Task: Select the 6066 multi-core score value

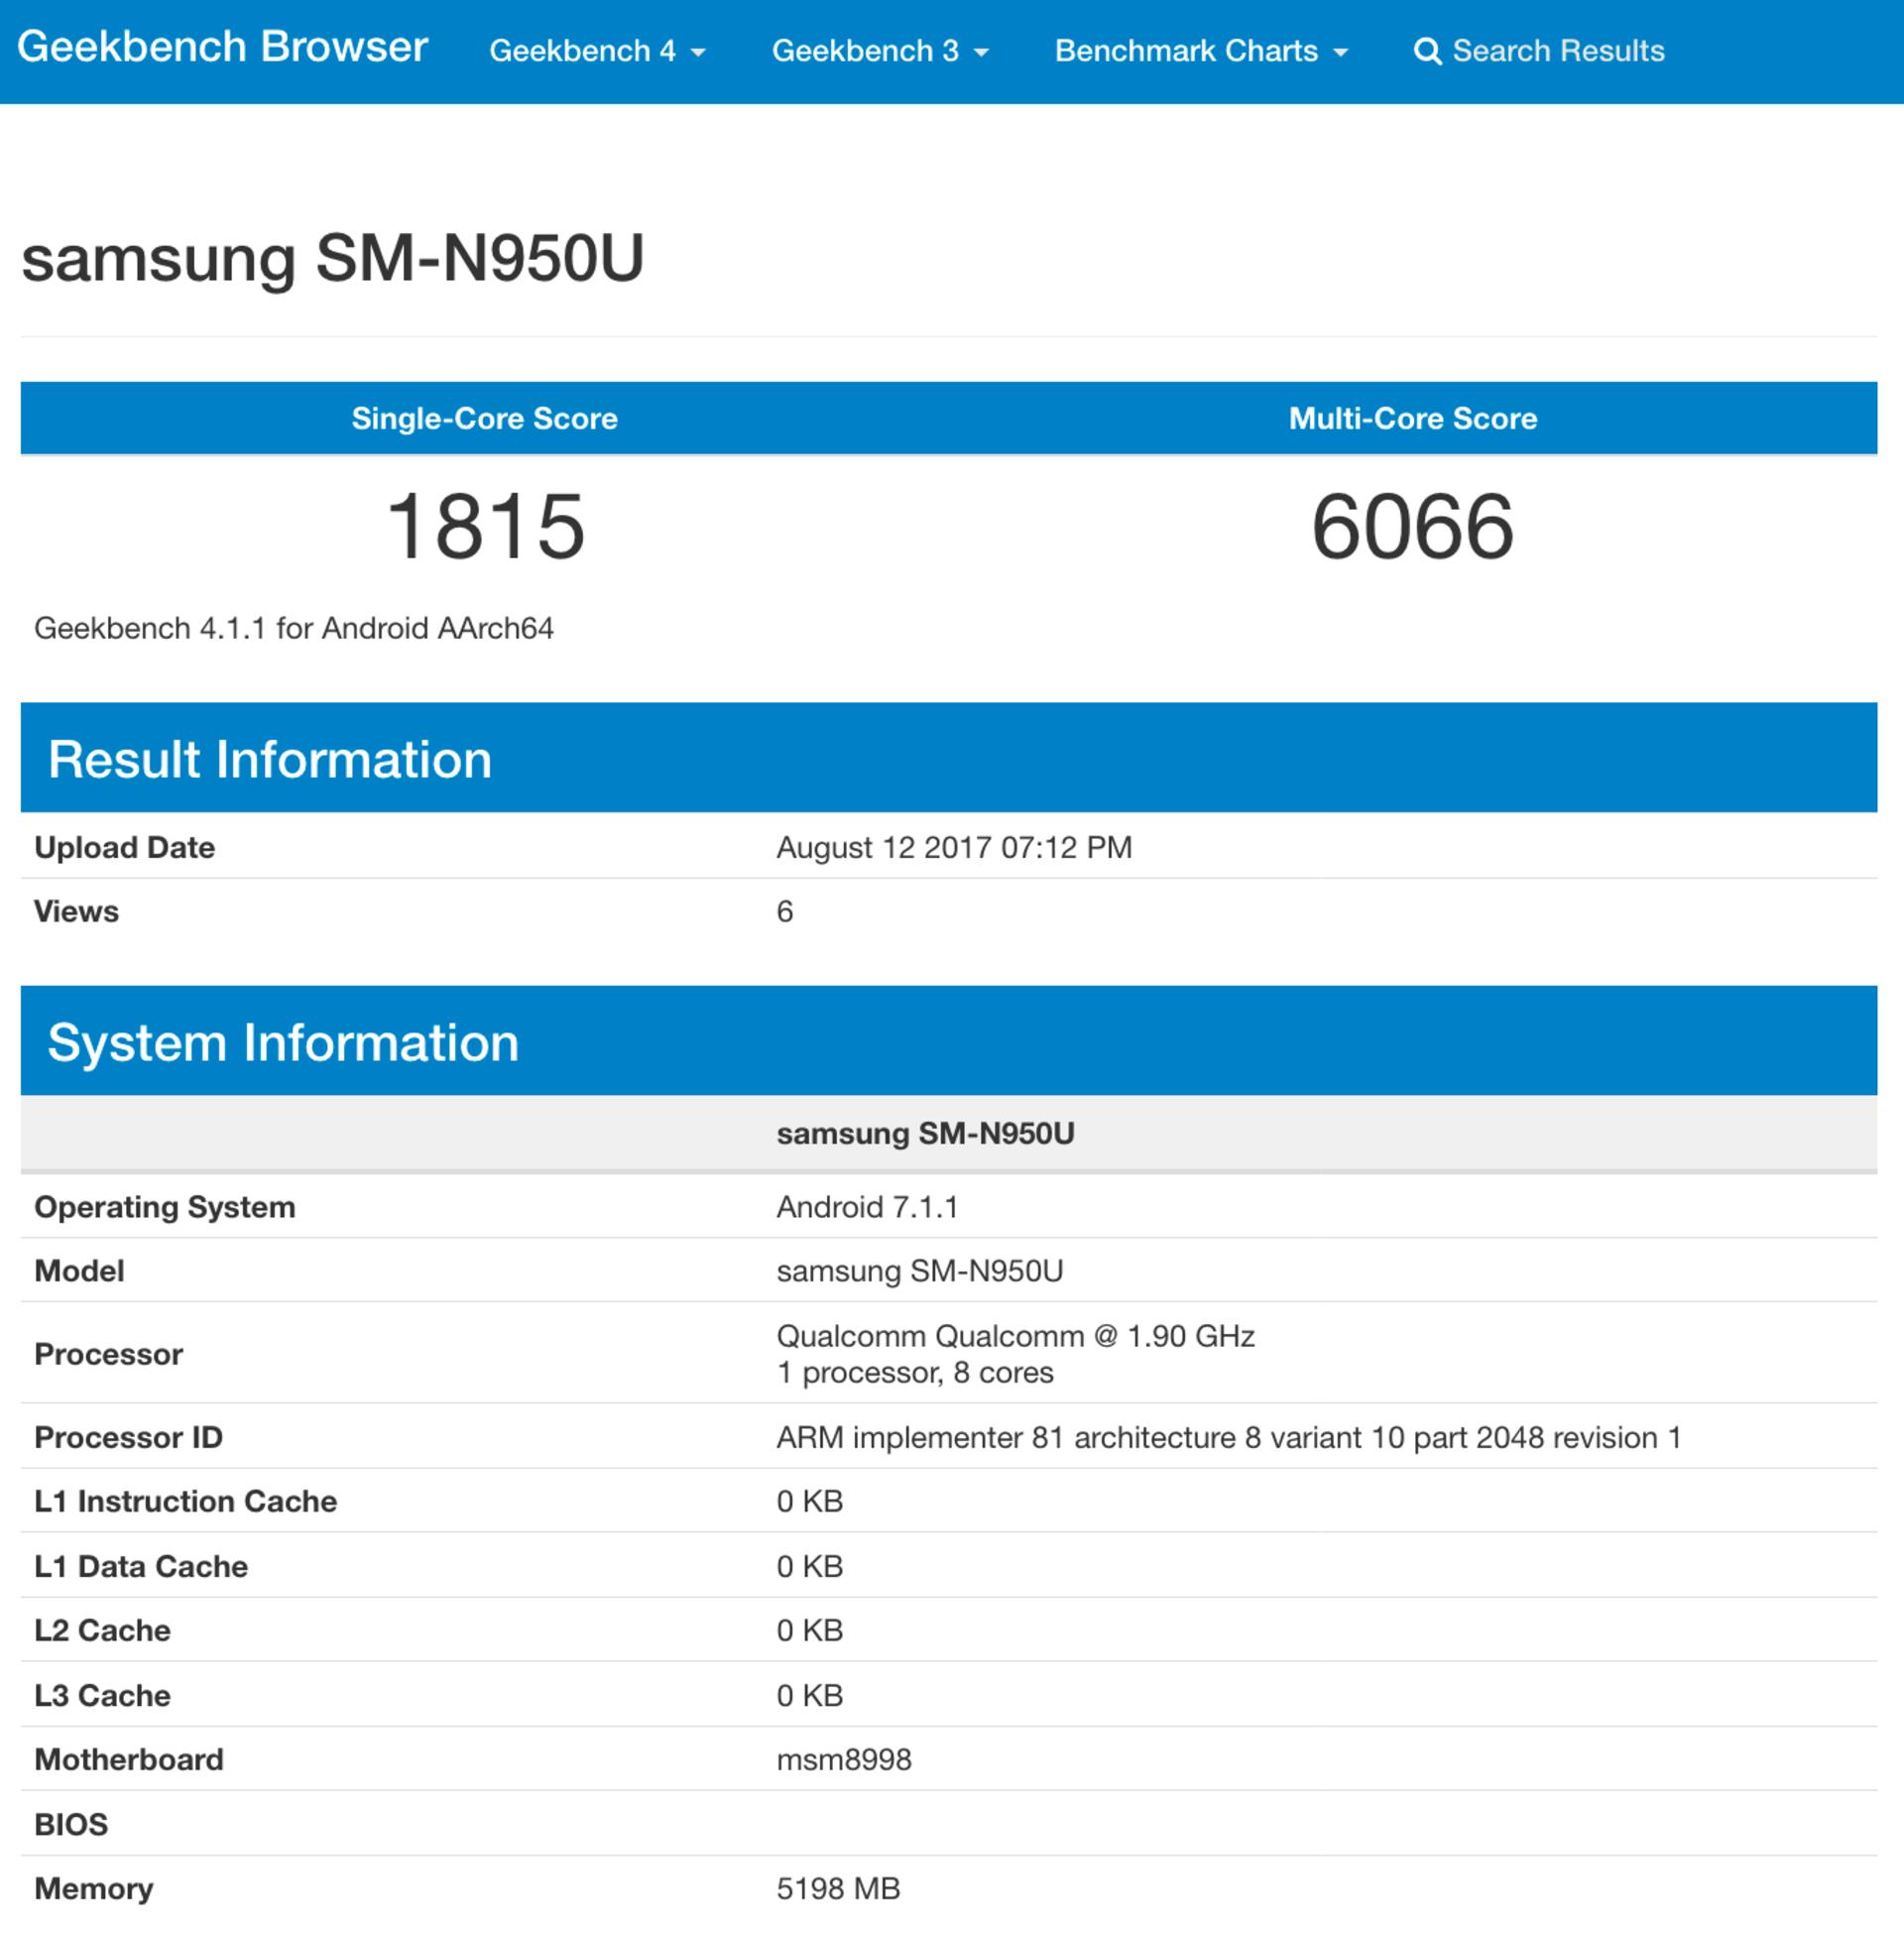Action: 1412,527
